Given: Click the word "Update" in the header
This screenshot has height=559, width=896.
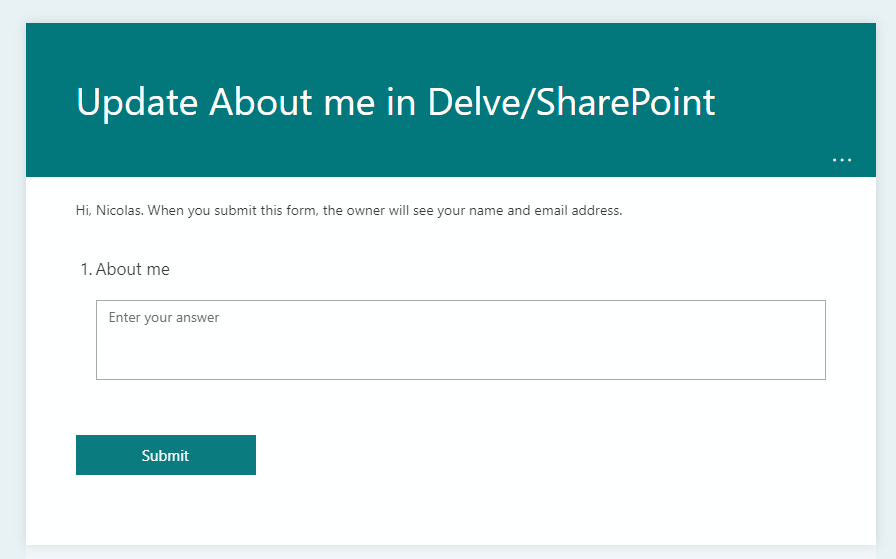Looking at the screenshot, I should pyautogui.click(x=138, y=103).
